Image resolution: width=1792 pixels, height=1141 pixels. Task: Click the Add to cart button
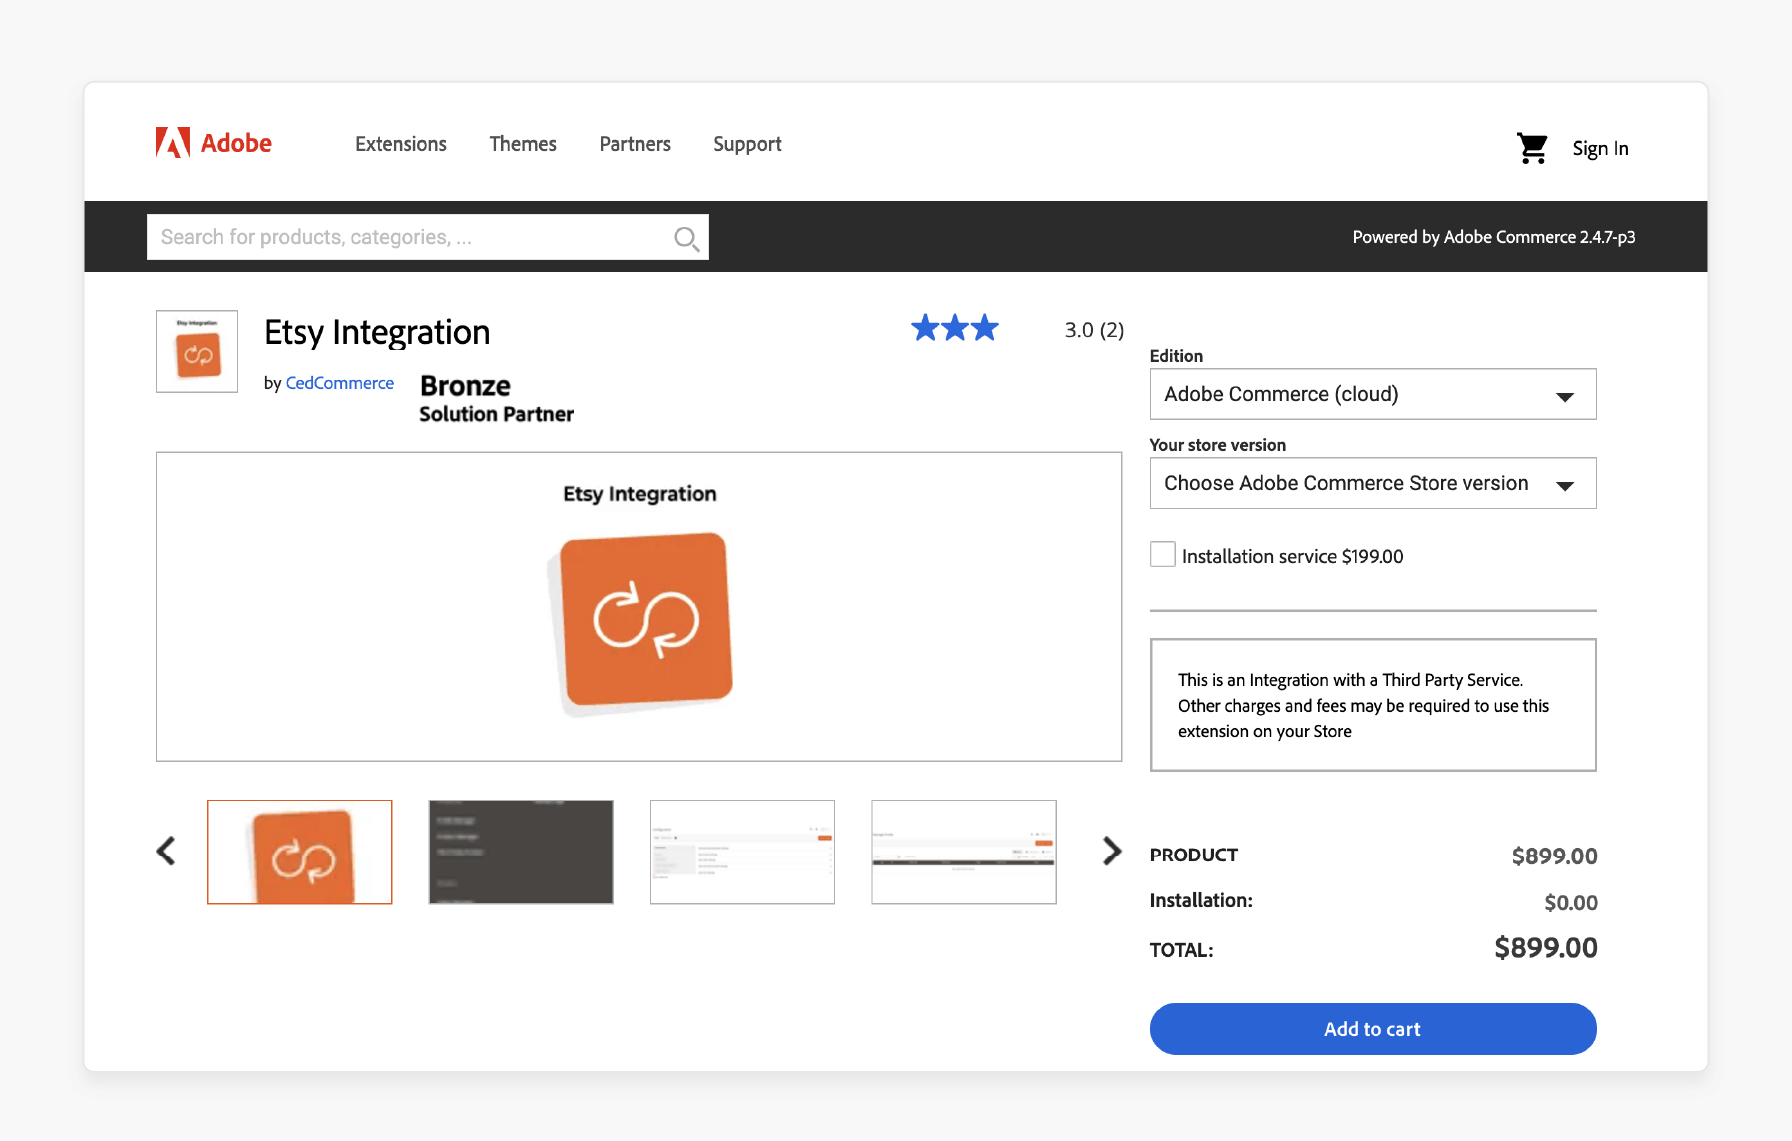(1373, 1029)
